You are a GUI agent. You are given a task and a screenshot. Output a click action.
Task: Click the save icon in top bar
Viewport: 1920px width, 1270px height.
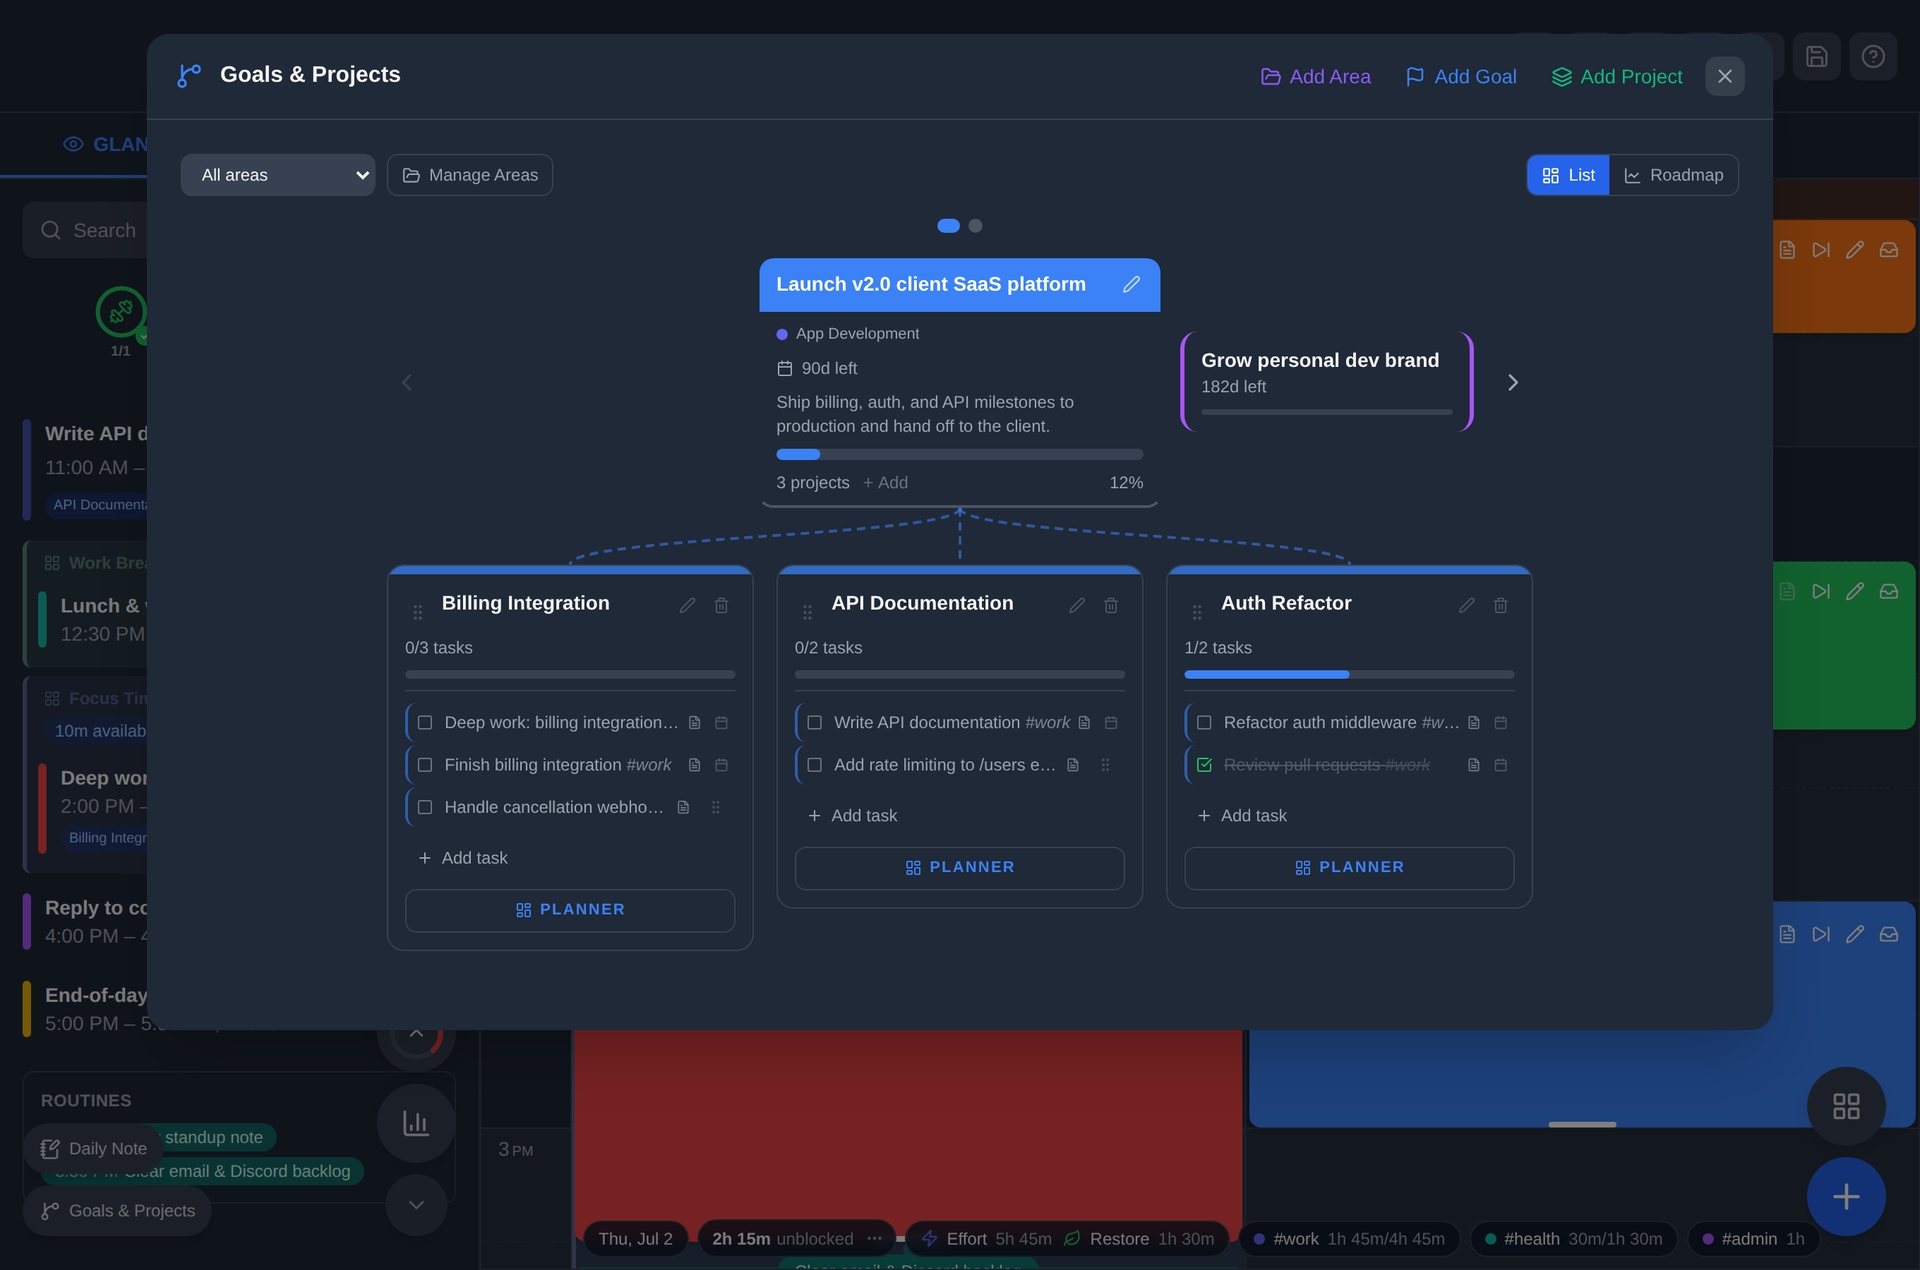(1817, 57)
